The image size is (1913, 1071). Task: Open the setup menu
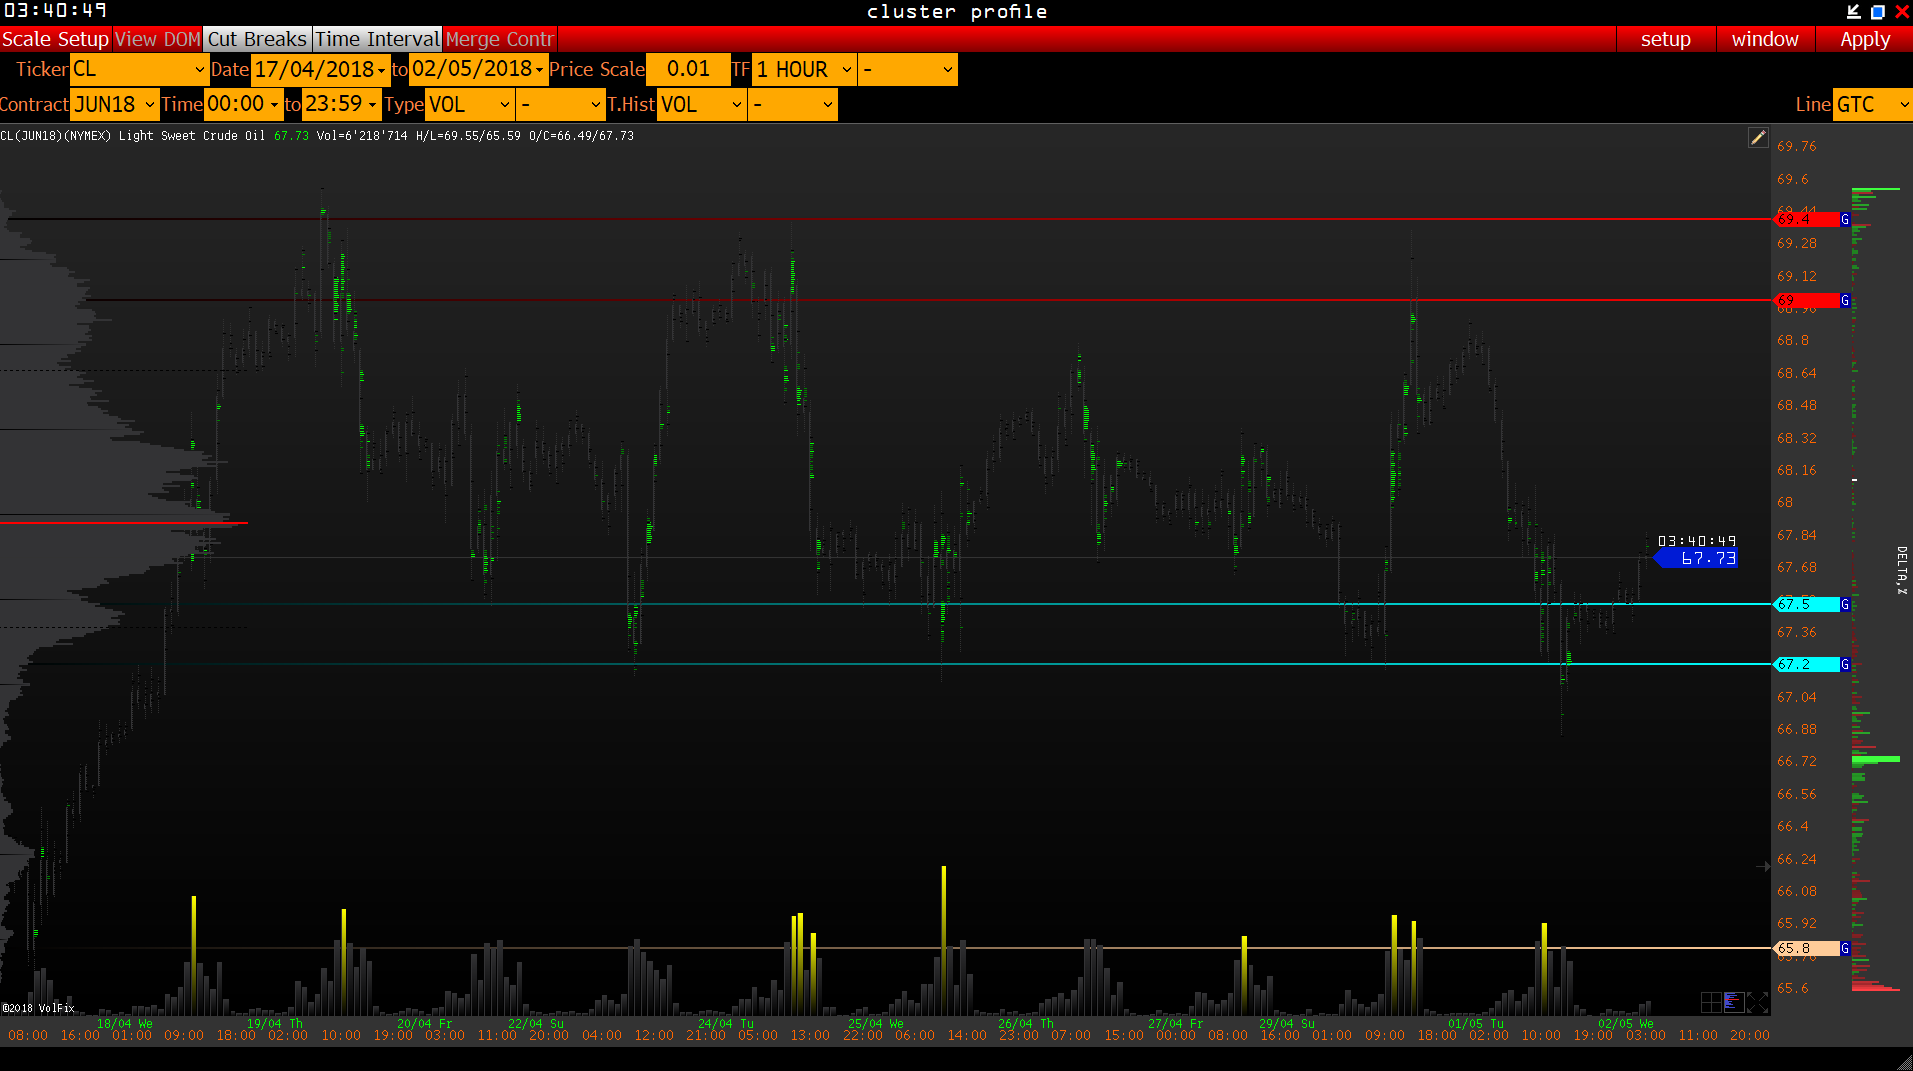click(x=1666, y=39)
